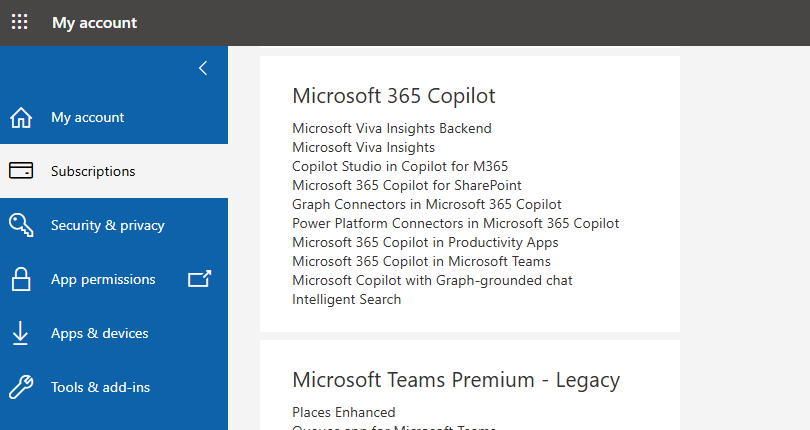
Task: Click Microsoft Copilot with Graph-grounded chat
Action: tap(432, 281)
